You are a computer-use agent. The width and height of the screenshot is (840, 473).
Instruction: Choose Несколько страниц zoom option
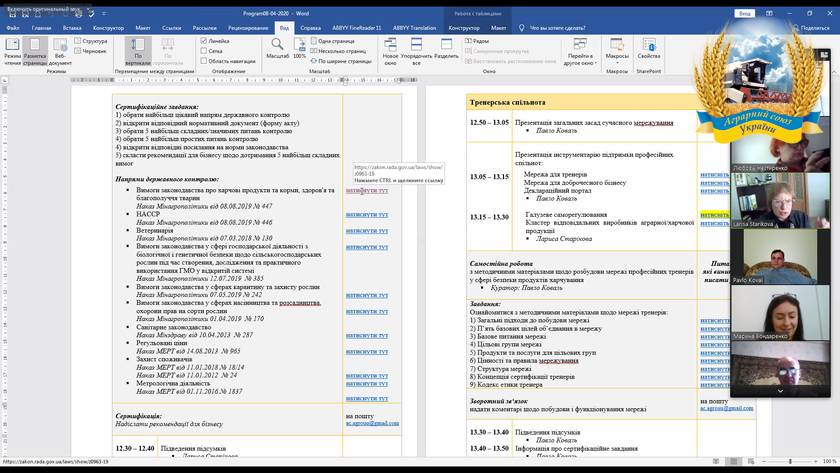338,51
